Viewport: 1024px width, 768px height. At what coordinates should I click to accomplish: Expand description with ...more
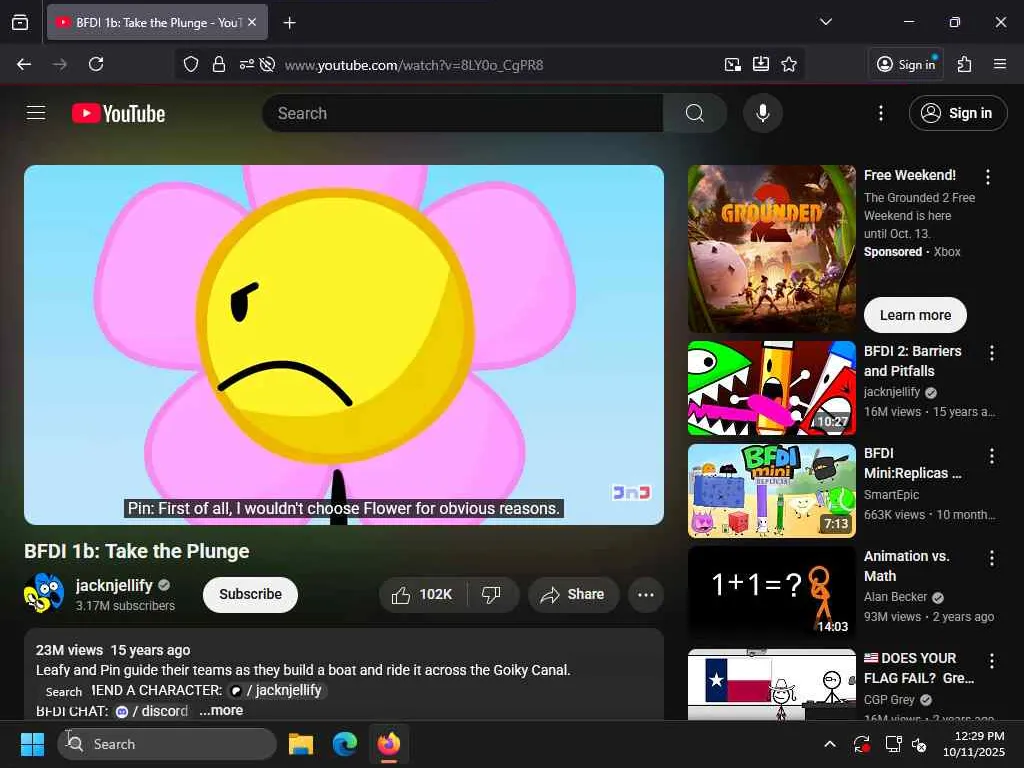point(221,711)
